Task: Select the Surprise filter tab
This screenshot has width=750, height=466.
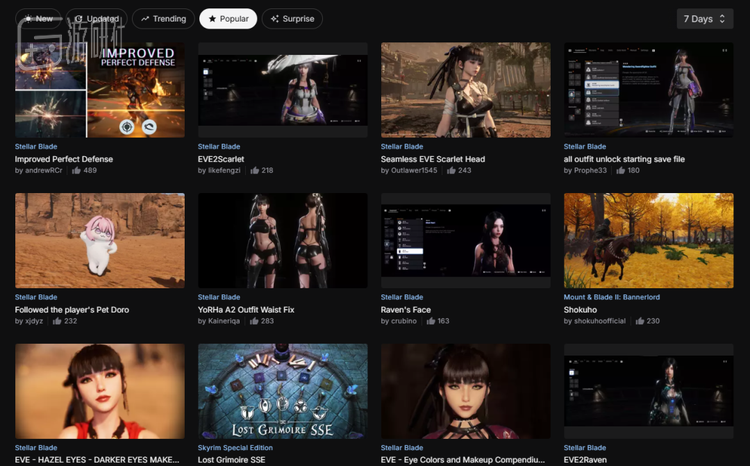Action: (293, 19)
